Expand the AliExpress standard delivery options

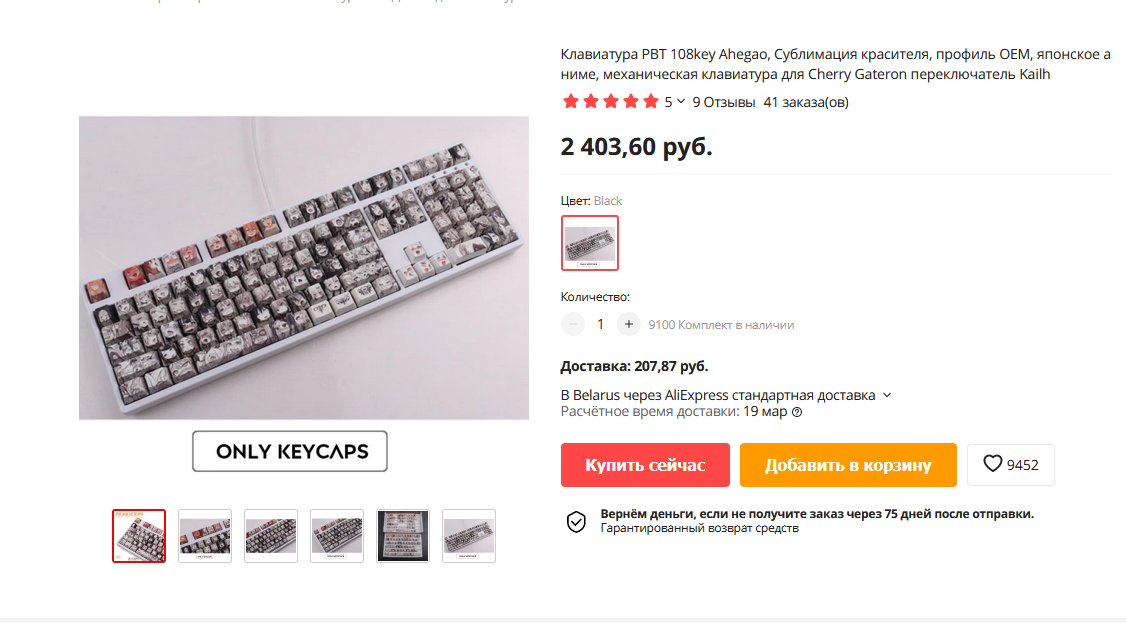click(887, 395)
